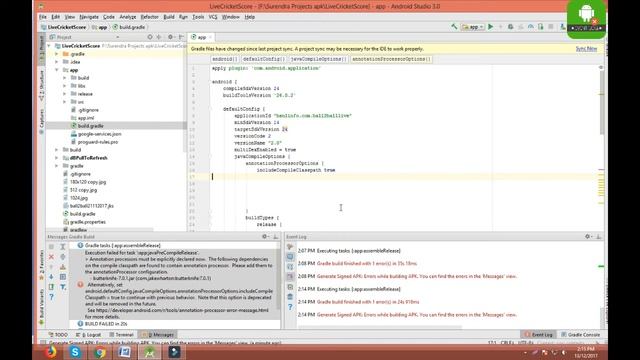Image resolution: width=640 pixels, height=360 pixels.
Task: Toggle the Build Variants side tab
Action: click(x=42, y=307)
